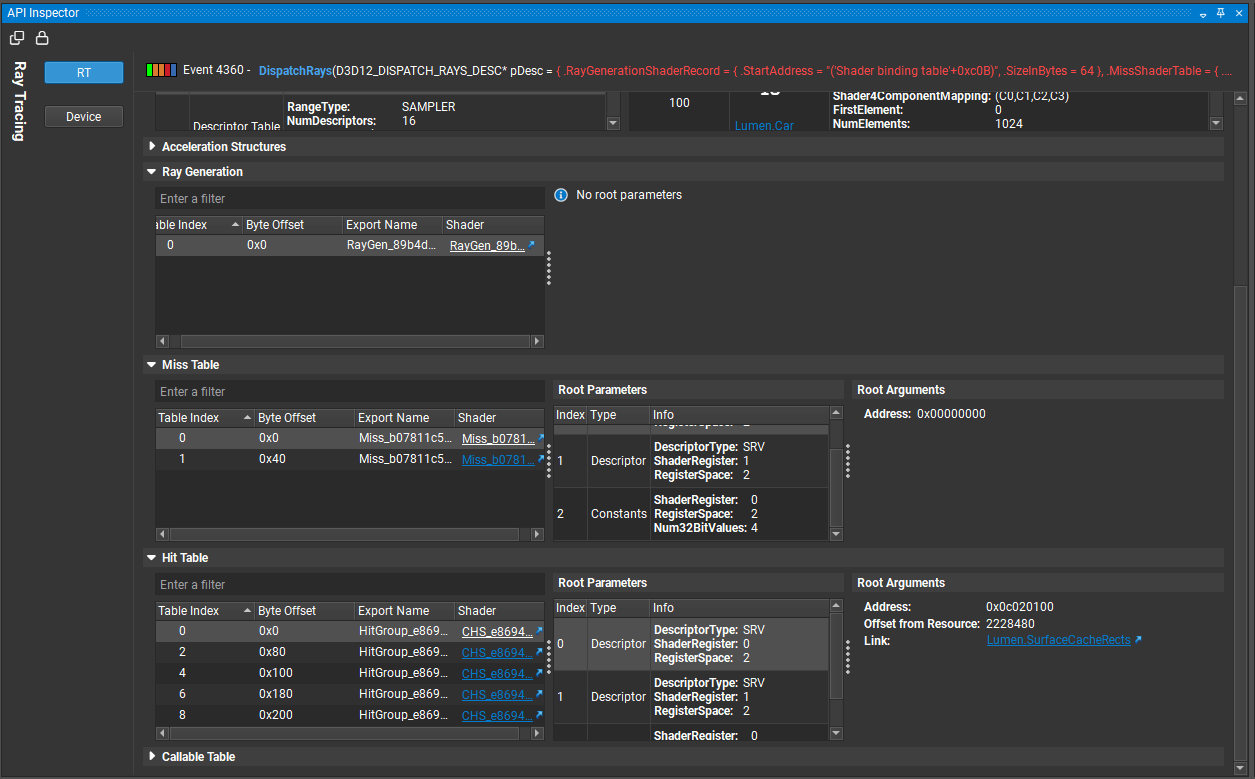
Task: Toggle the lock icon in toolbar
Action: click(x=42, y=38)
